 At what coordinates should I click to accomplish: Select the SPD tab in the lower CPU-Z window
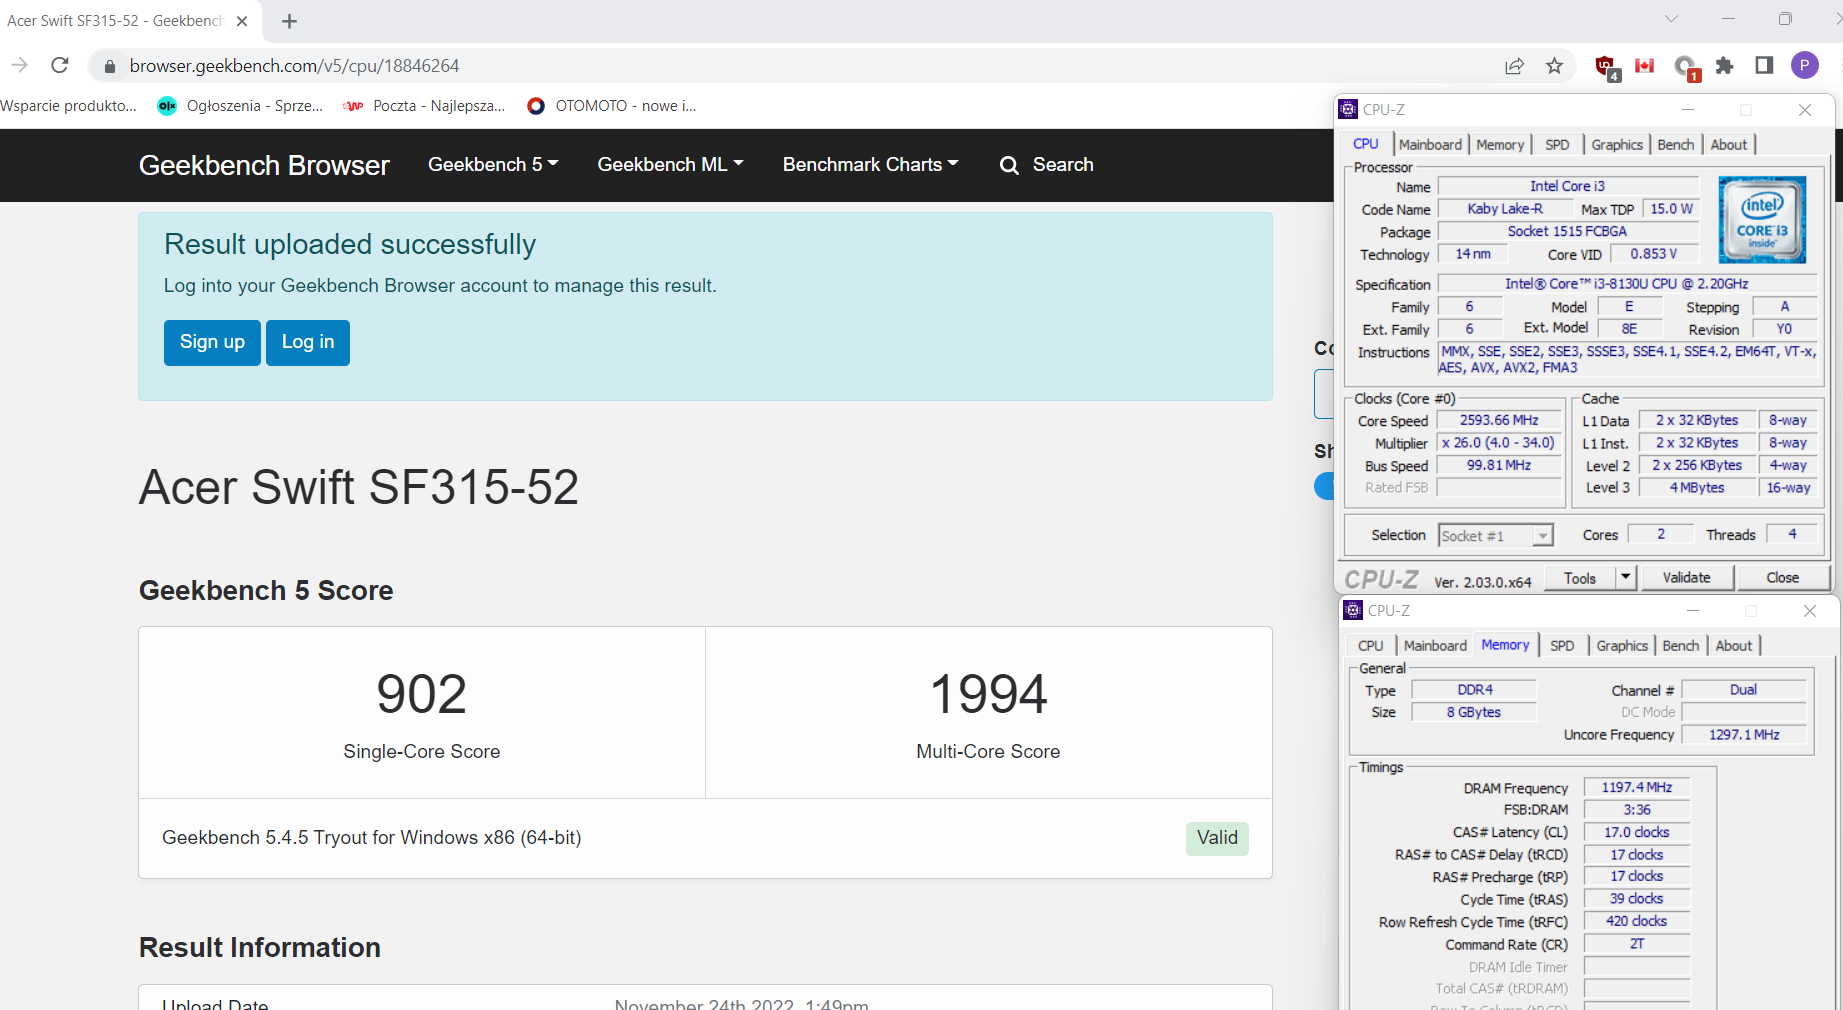coord(1562,646)
